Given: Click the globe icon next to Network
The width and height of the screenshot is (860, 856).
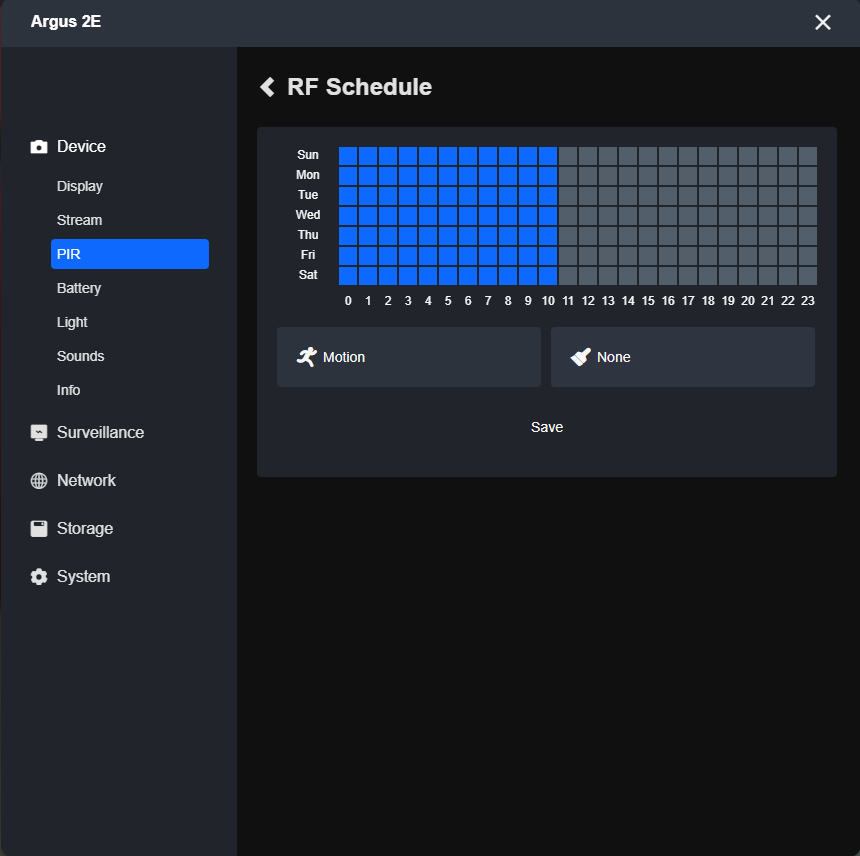Looking at the screenshot, I should coord(38,480).
